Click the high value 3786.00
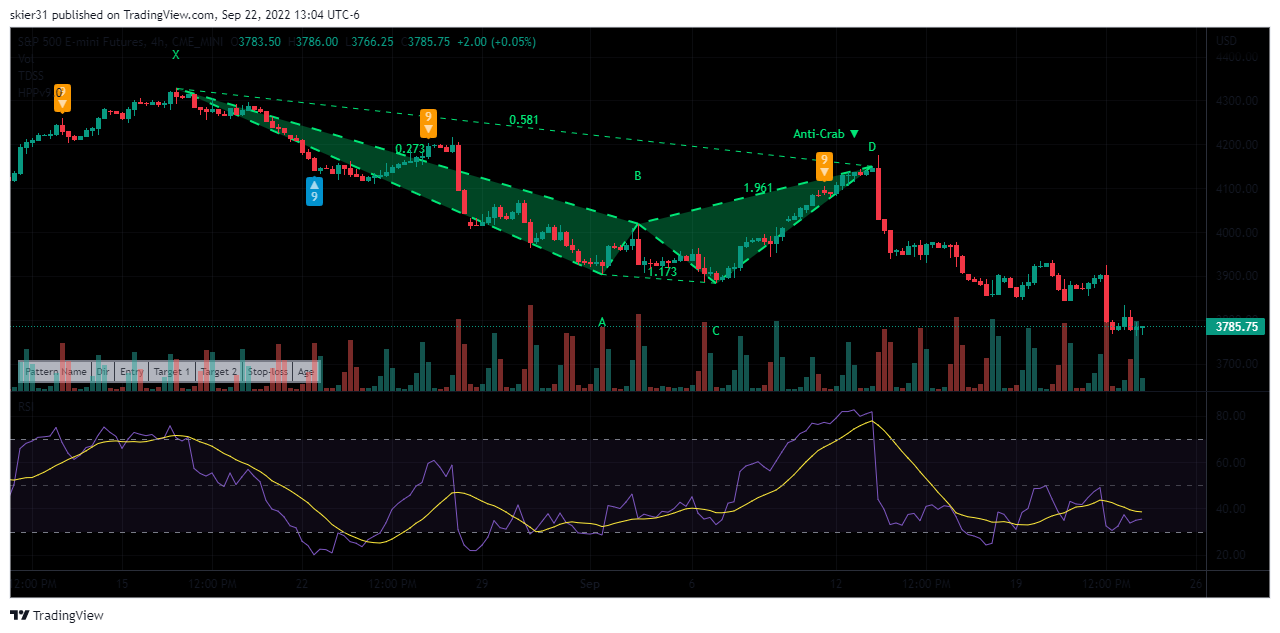The image size is (1280, 633). click(318, 42)
